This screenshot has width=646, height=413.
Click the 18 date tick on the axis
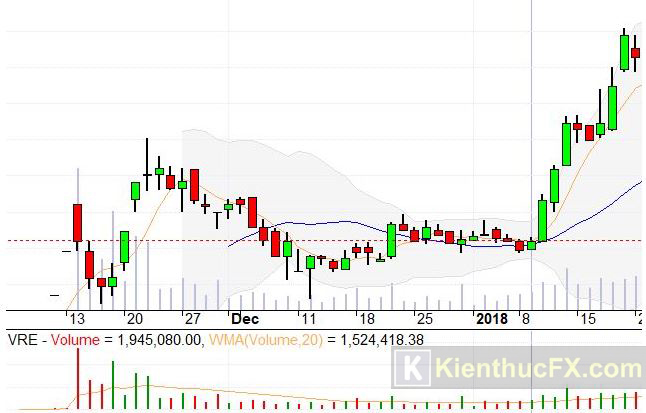[x=367, y=319]
